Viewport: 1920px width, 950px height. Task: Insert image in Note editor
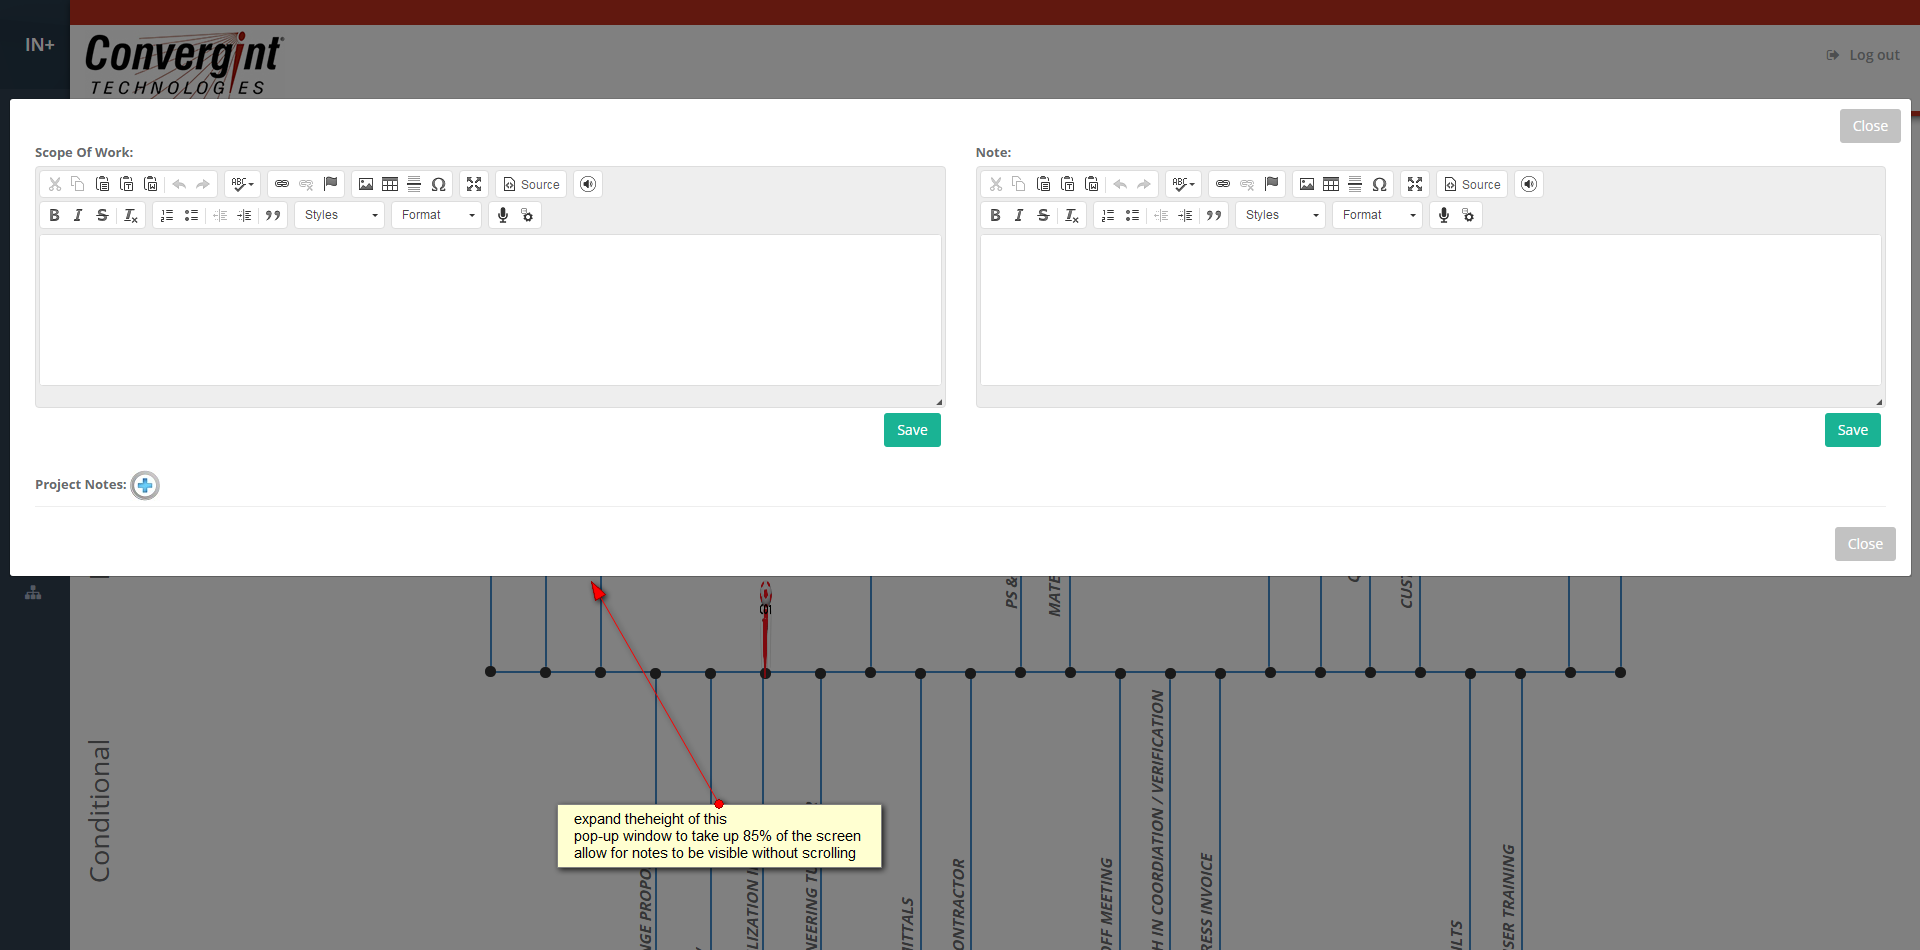(x=1307, y=184)
